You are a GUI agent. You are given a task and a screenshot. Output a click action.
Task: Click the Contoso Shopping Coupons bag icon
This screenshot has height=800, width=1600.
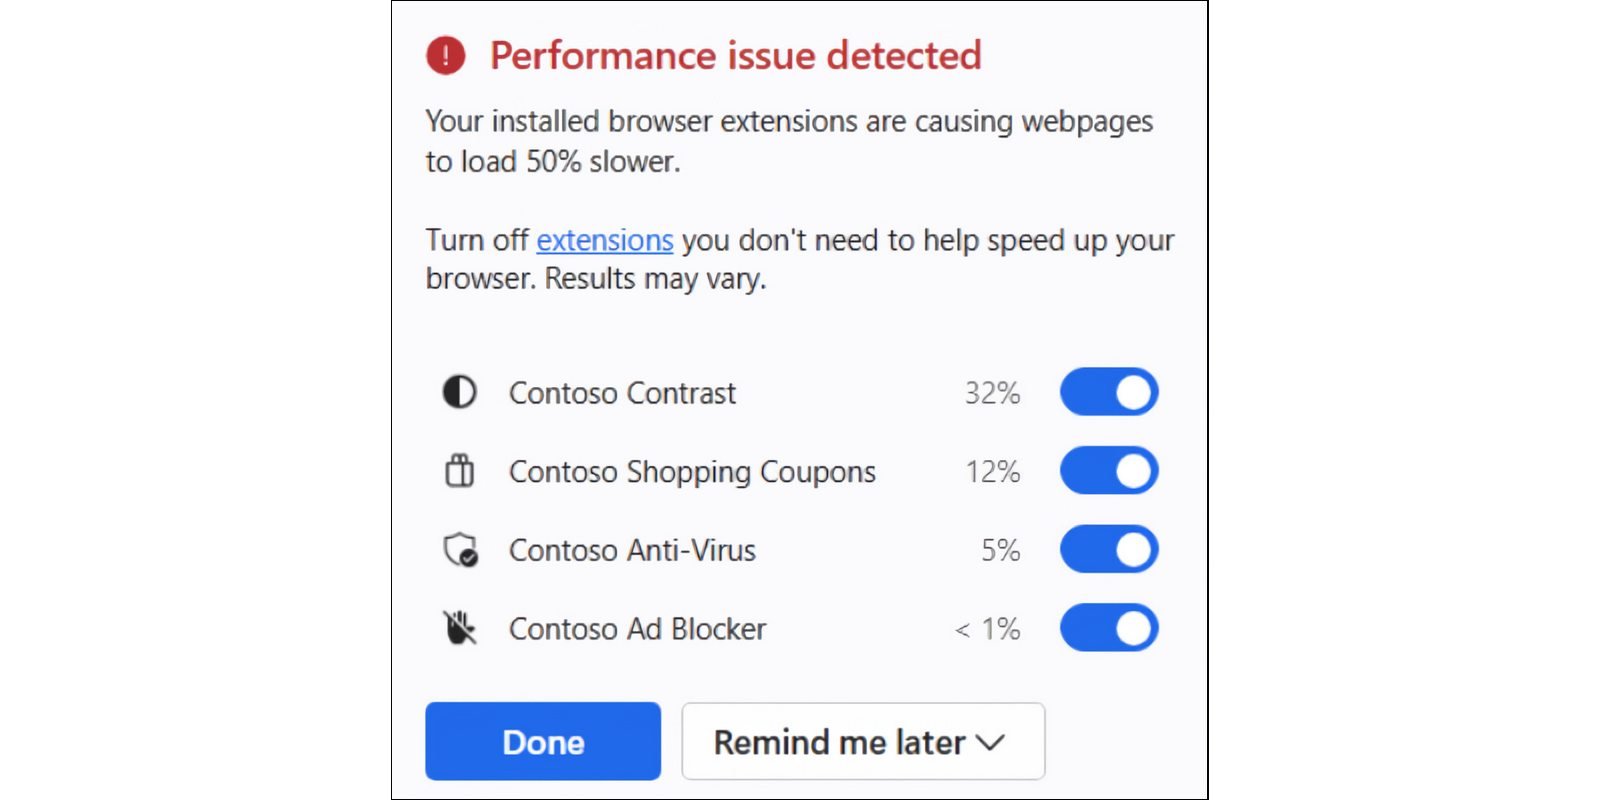pyautogui.click(x=458, y=470)
